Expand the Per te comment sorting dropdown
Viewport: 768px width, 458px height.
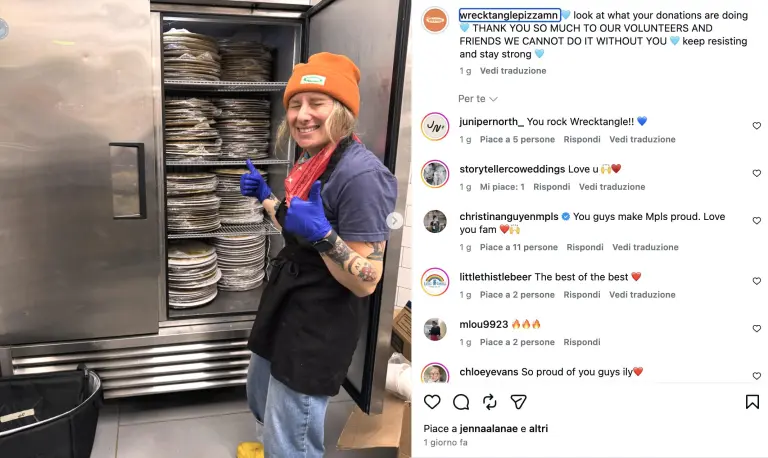478,99
